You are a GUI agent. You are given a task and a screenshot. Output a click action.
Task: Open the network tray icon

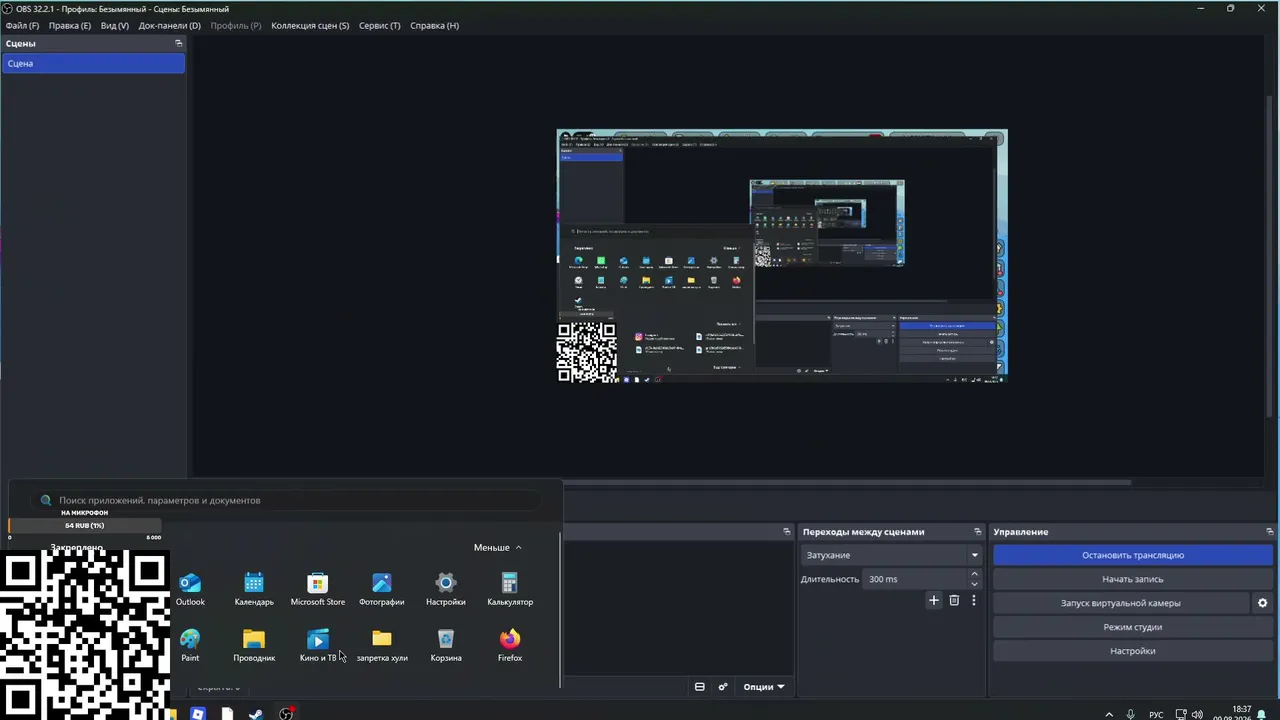tap(1180, 714)
